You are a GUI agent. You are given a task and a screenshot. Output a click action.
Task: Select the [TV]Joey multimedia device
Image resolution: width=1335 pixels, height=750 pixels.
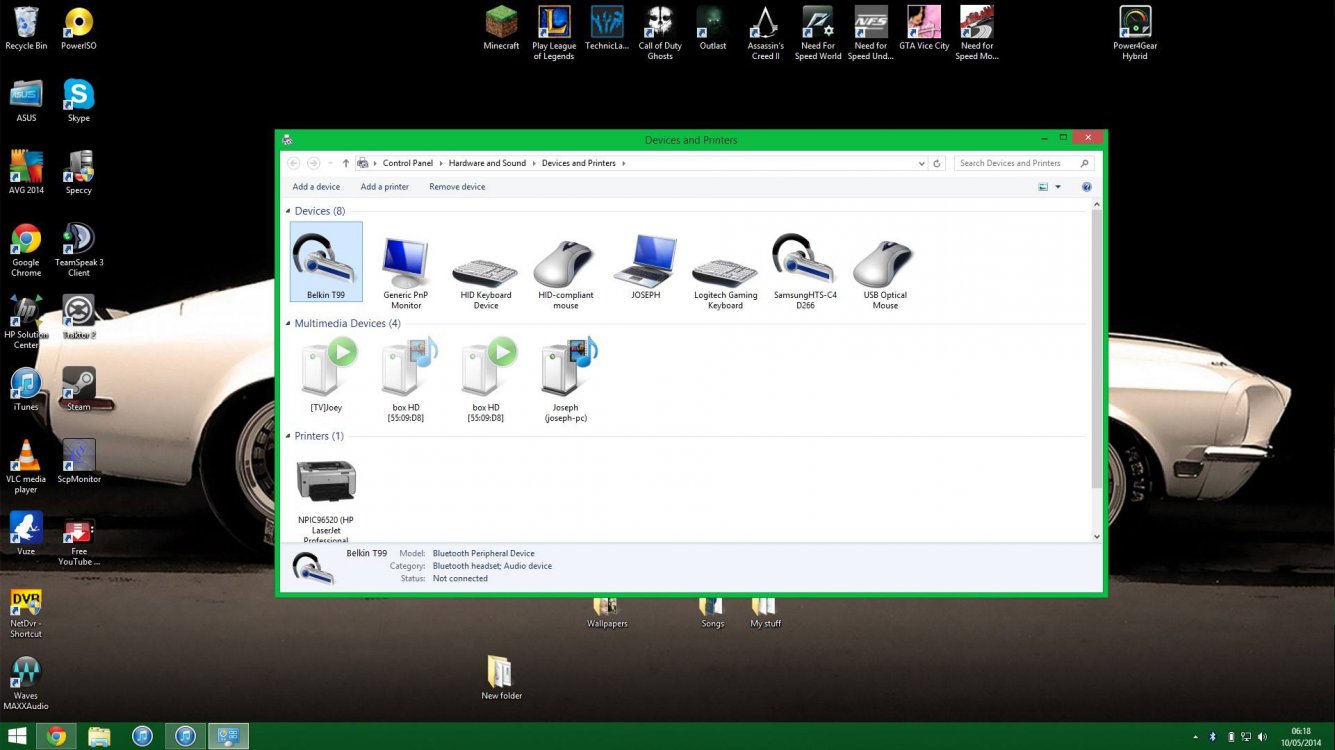326,375
